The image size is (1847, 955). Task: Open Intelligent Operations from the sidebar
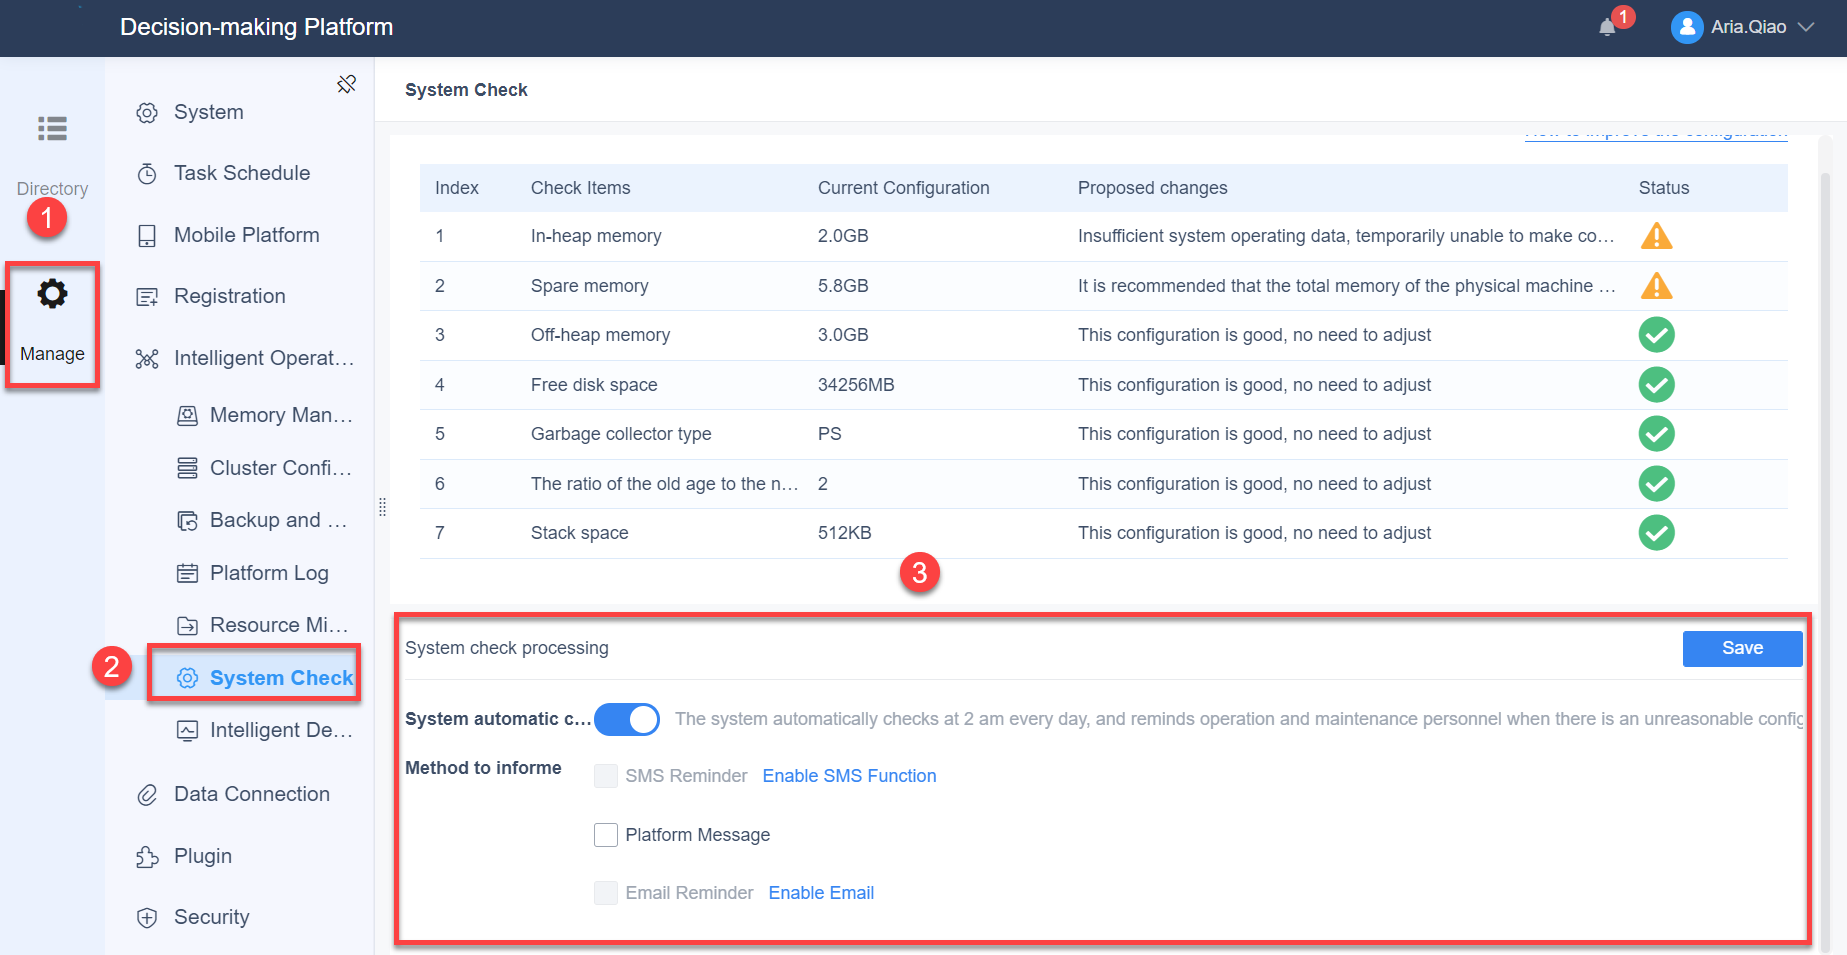point(262,357)
